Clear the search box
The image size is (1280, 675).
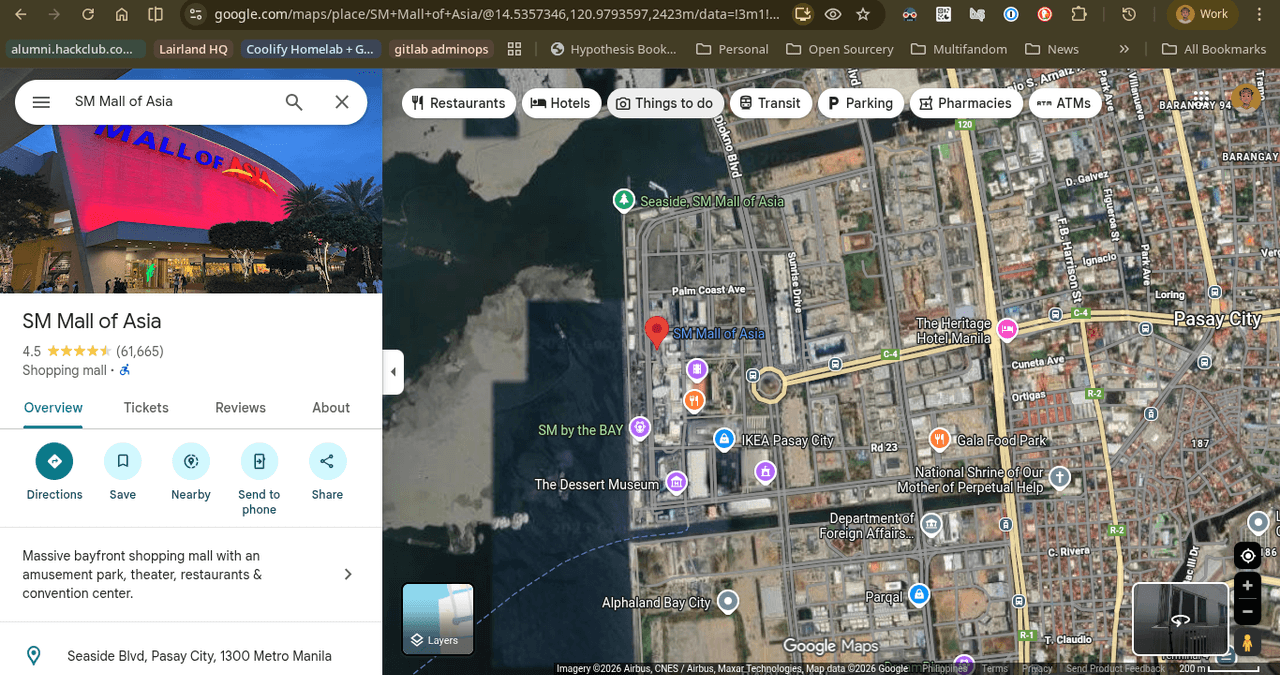tap(342, 102)
